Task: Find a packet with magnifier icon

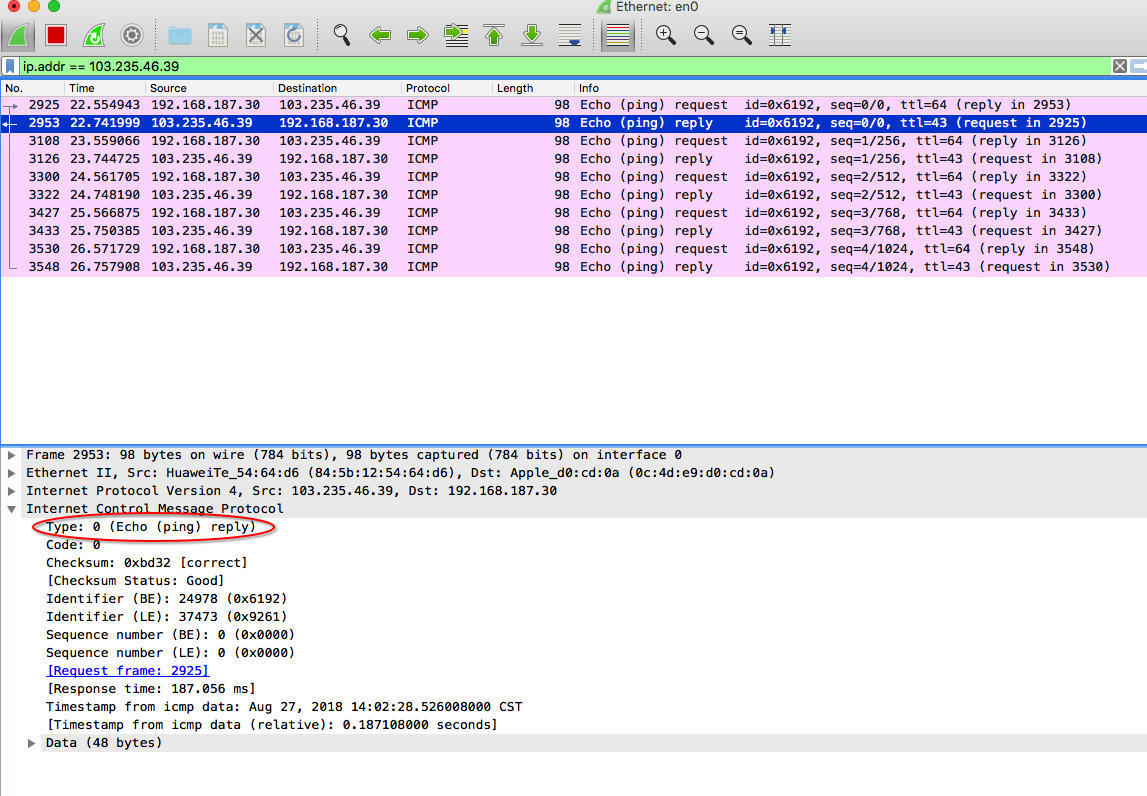Action: click(342, 34)
